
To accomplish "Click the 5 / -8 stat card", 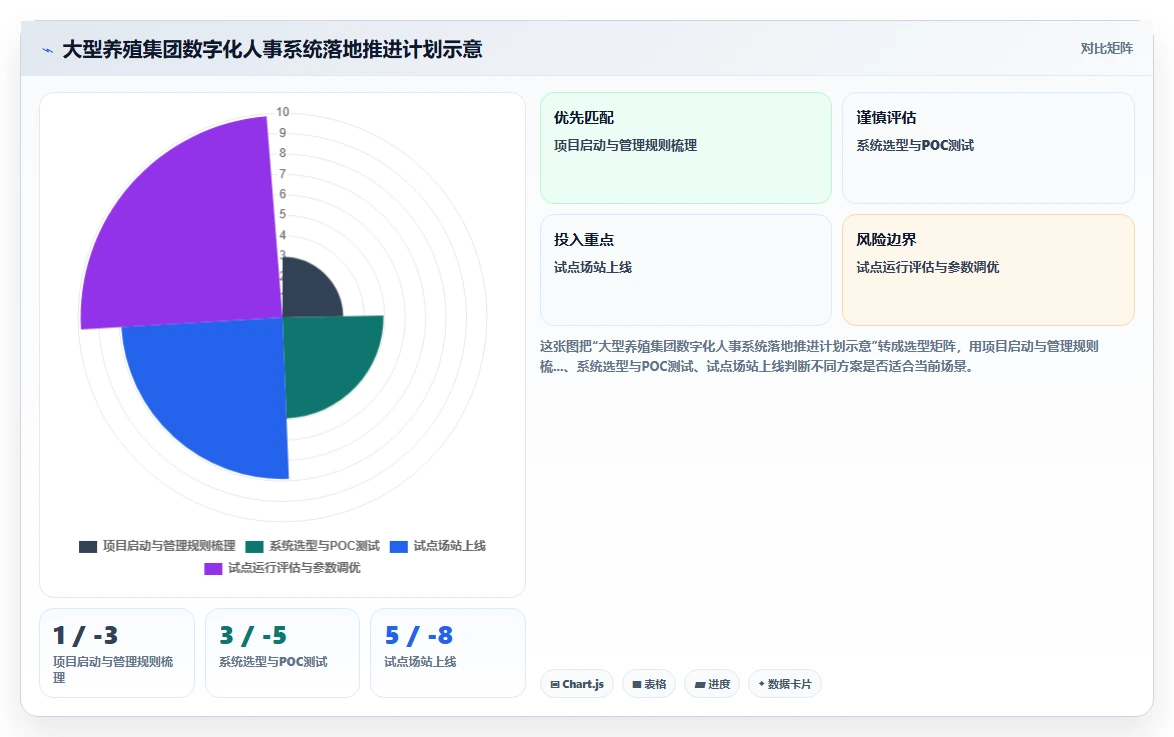I will pos(448,653).
